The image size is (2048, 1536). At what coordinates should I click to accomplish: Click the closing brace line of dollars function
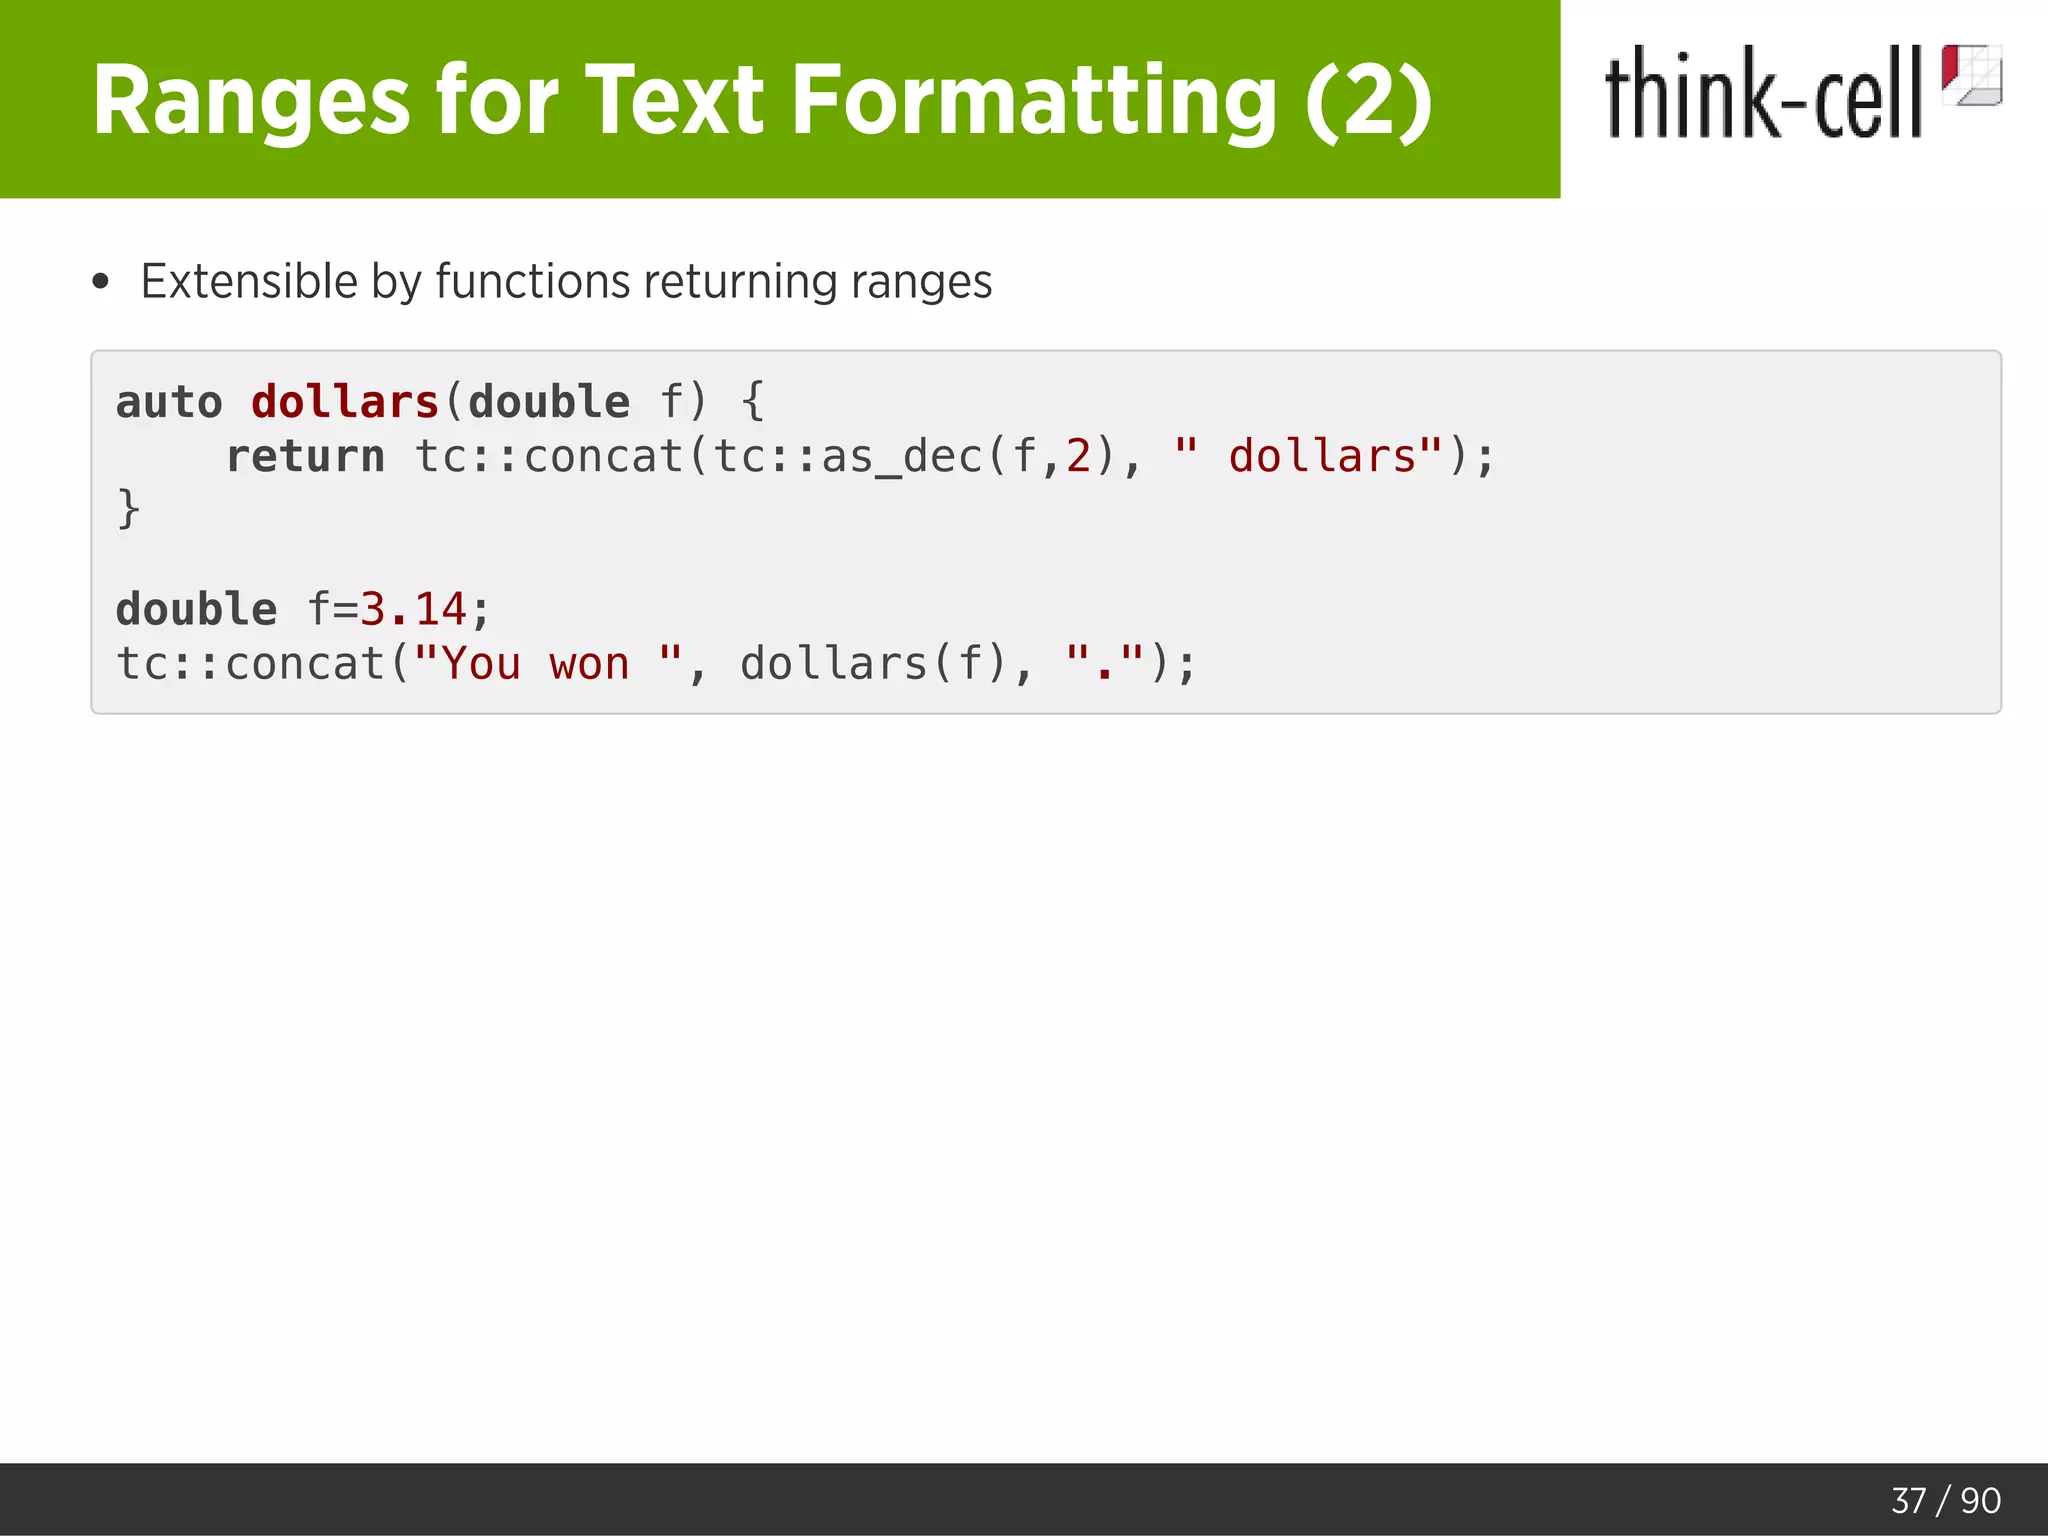(x=128, y=509)
